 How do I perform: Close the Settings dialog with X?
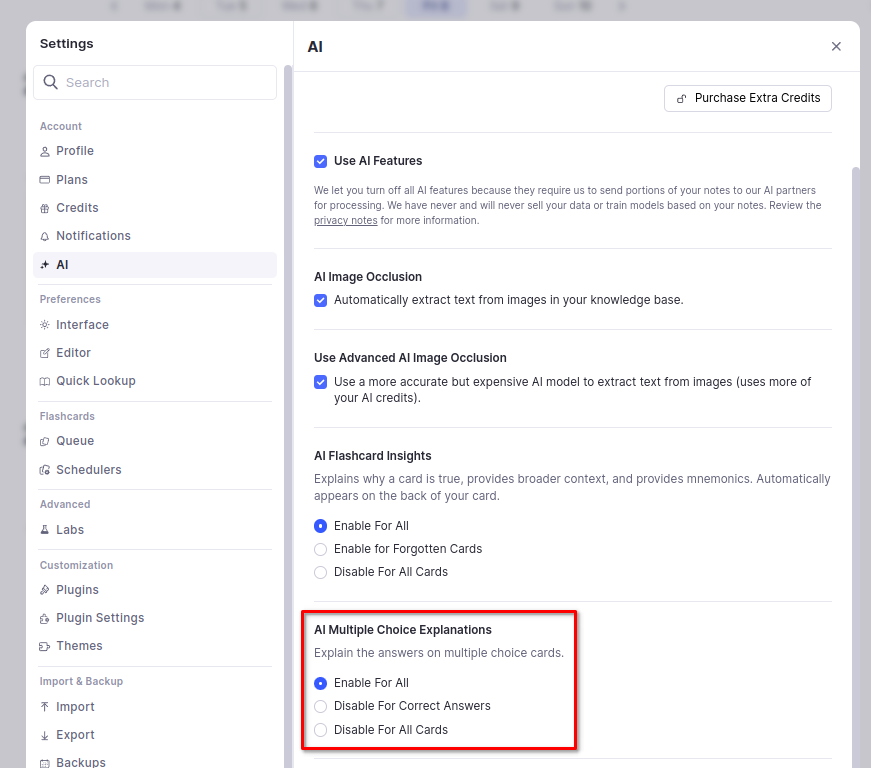pyautogui.click(x=836, y=47)
